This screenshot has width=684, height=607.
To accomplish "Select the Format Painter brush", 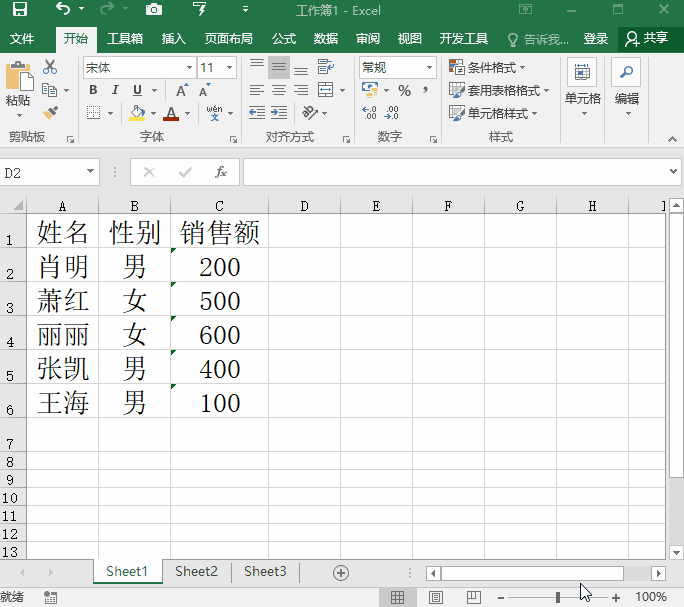I will click(50, 113).
